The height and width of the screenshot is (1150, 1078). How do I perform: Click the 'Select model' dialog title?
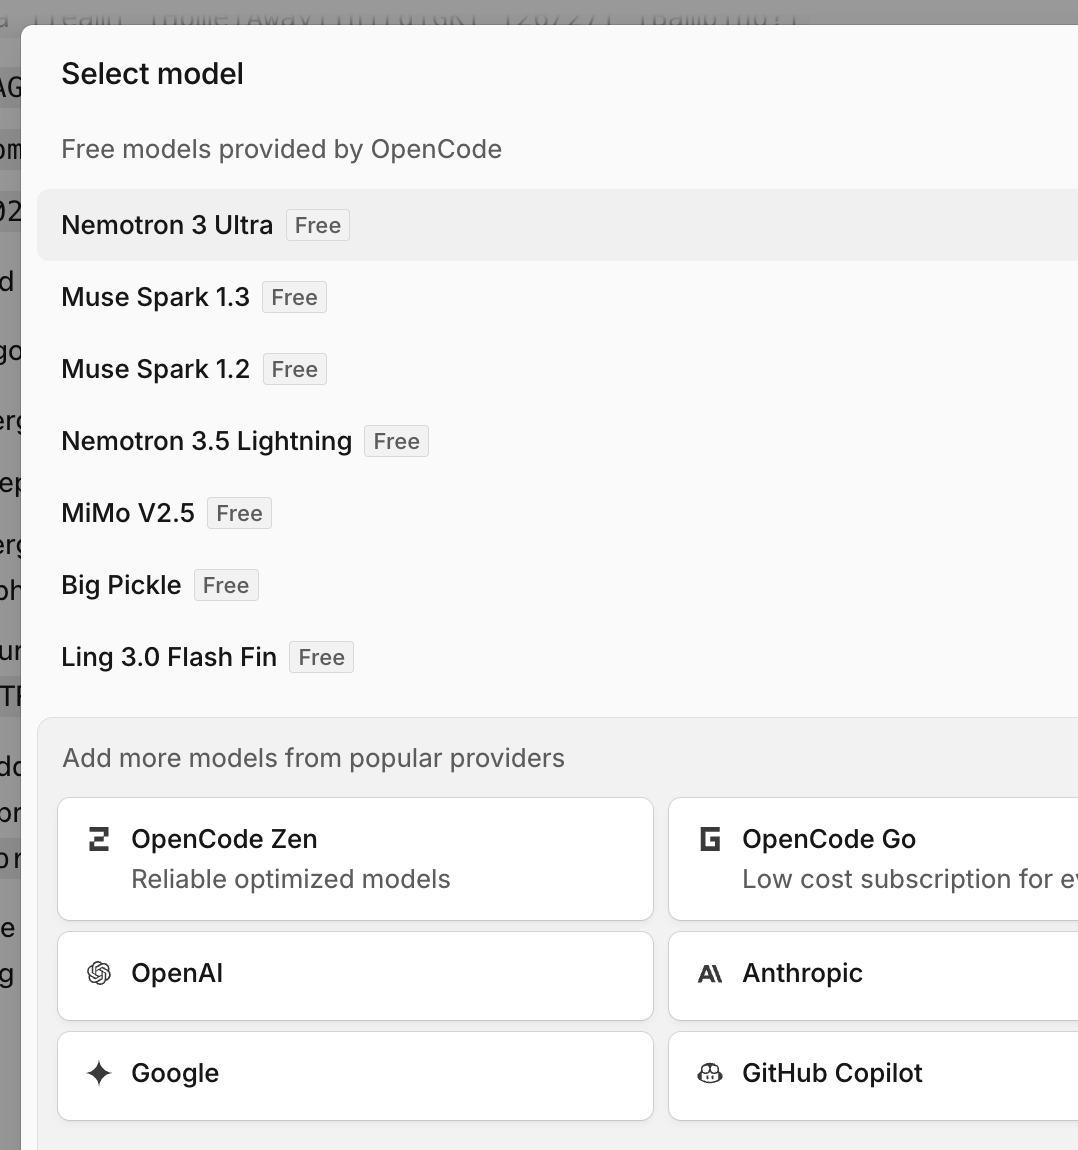pyautogui.click(x=153, y=74)
